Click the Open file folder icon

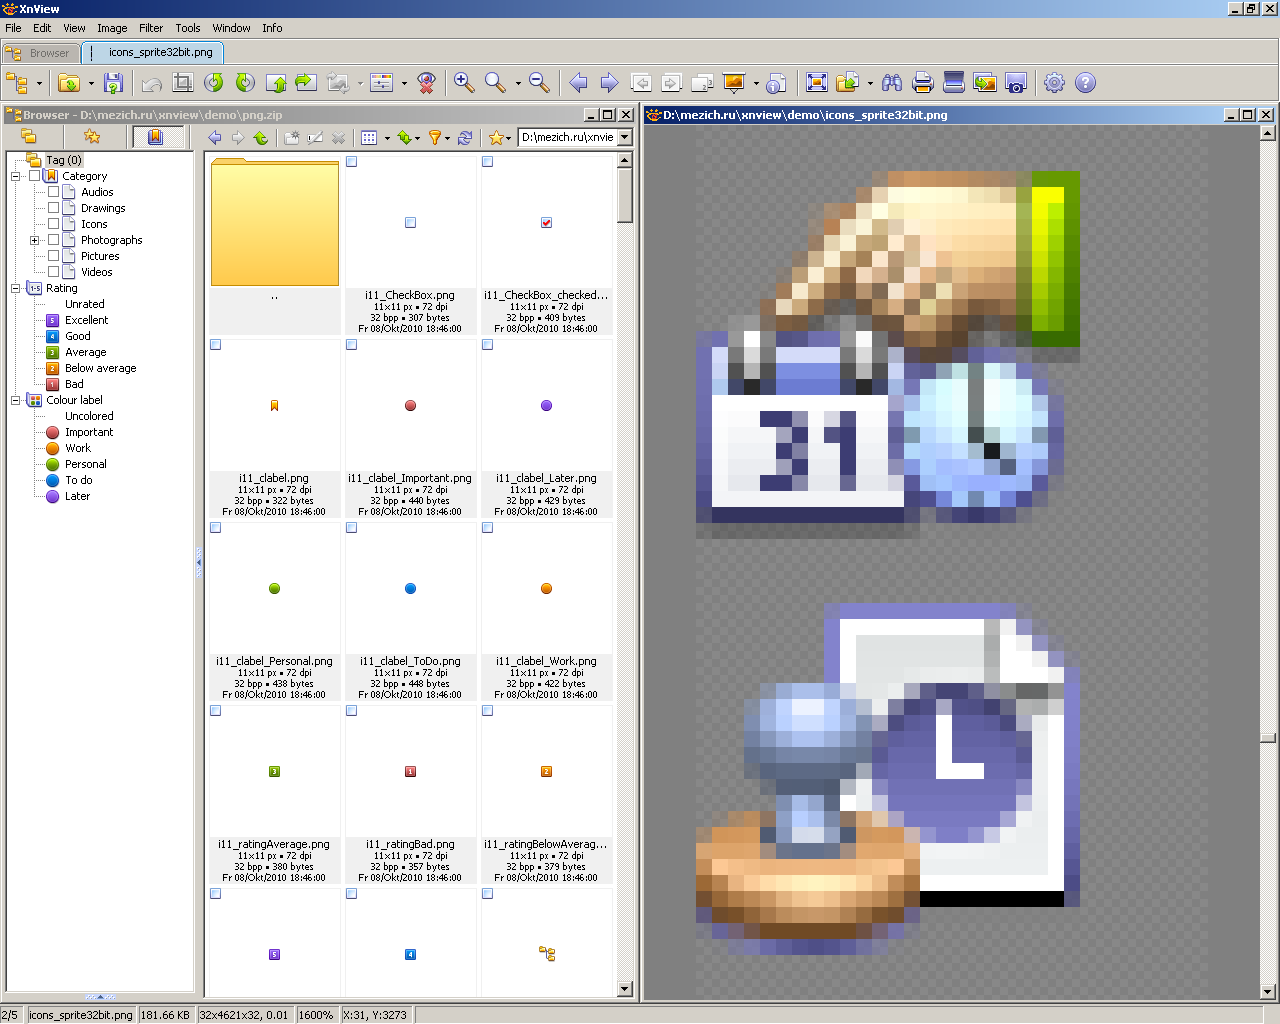point(69,83)
